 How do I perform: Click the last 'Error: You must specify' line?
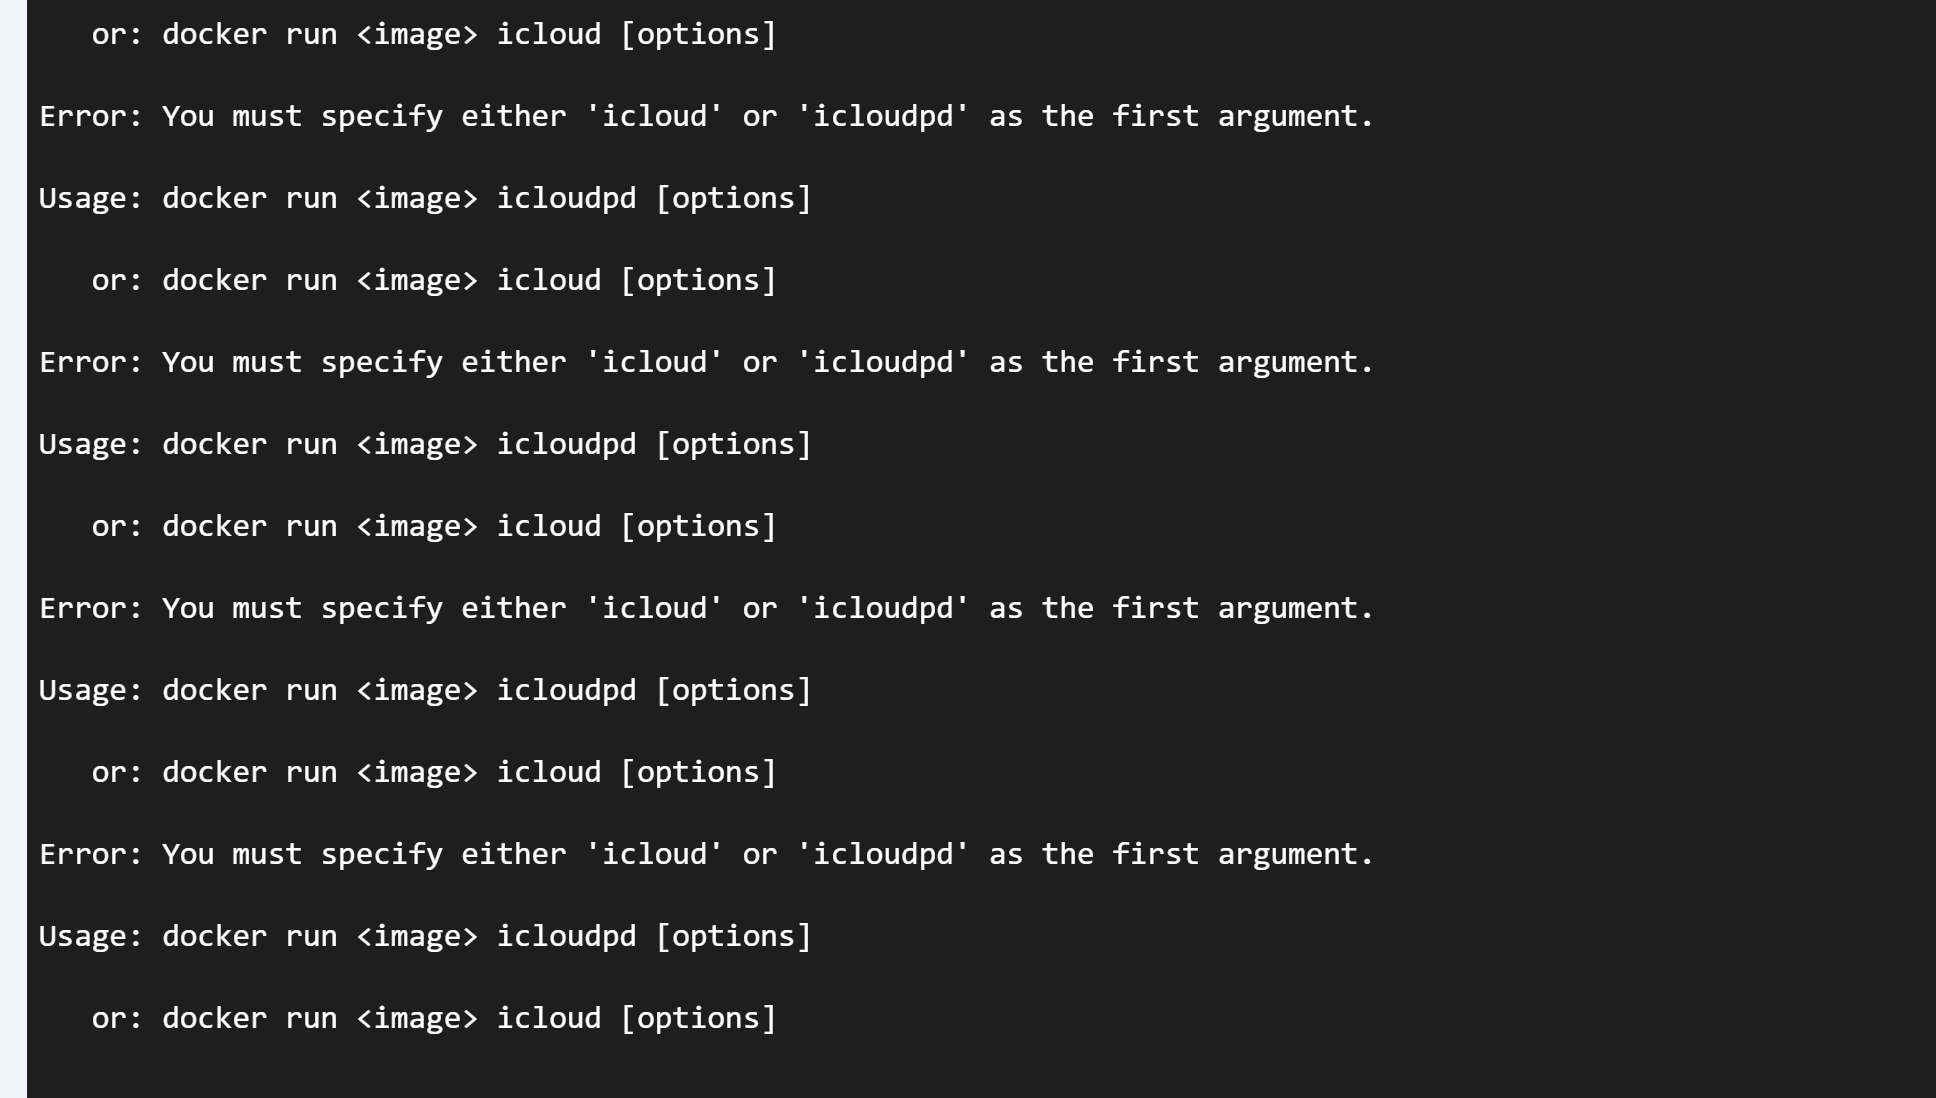706,854
